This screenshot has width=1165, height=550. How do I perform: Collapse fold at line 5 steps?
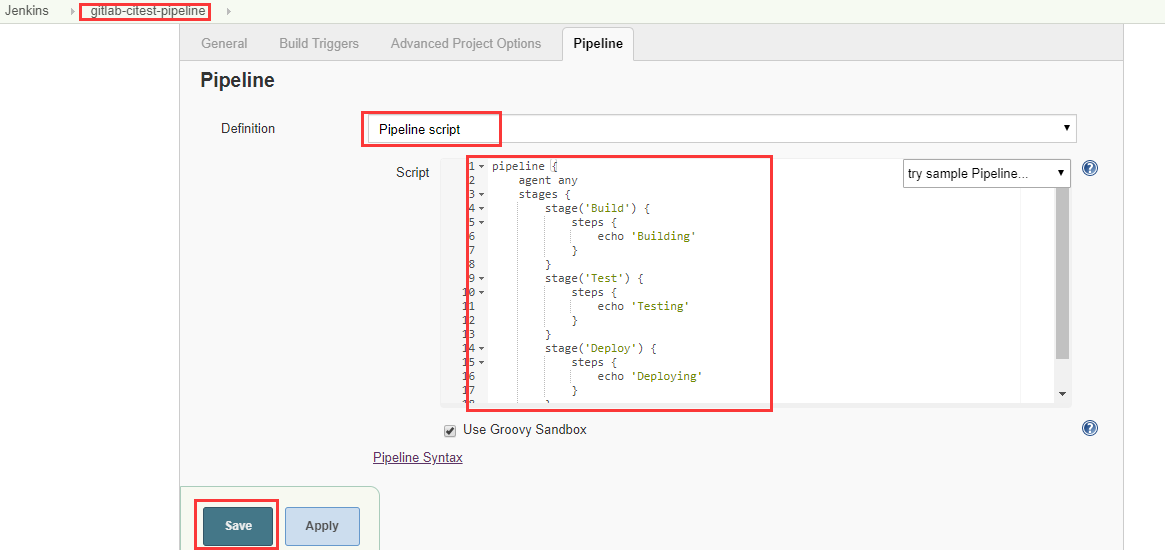(x=481, y=222)
